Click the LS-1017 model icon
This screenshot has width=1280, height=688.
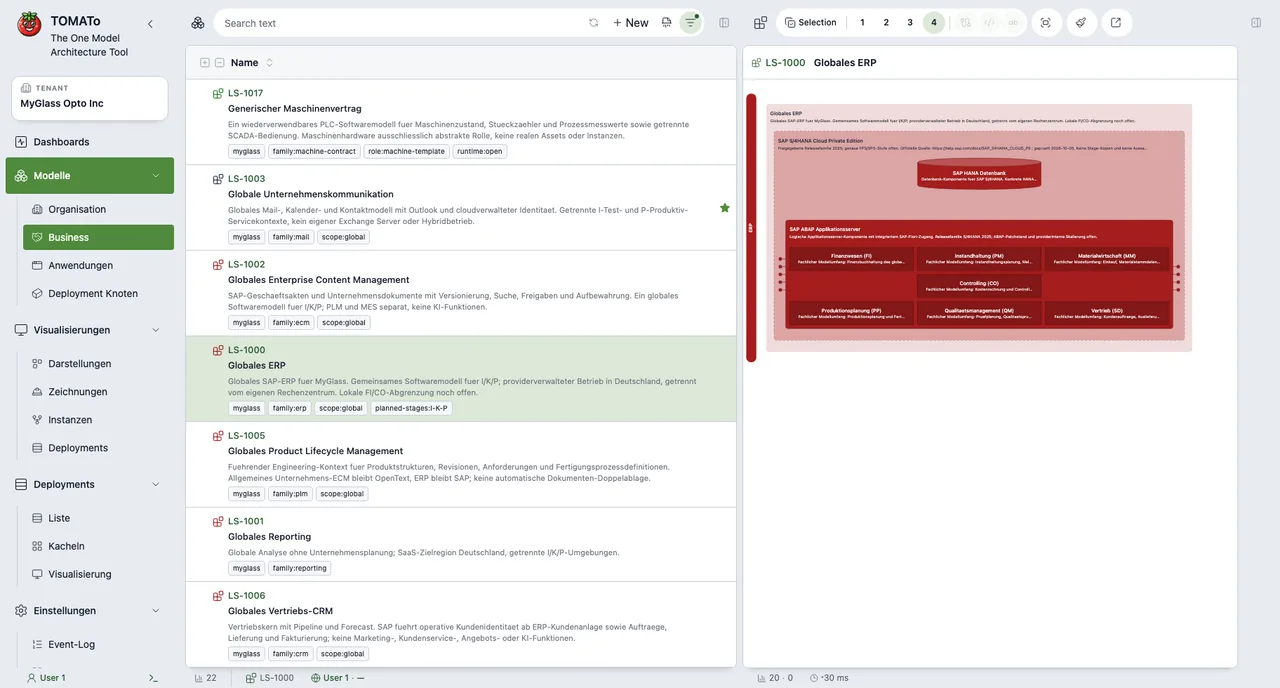click(218, 94)
